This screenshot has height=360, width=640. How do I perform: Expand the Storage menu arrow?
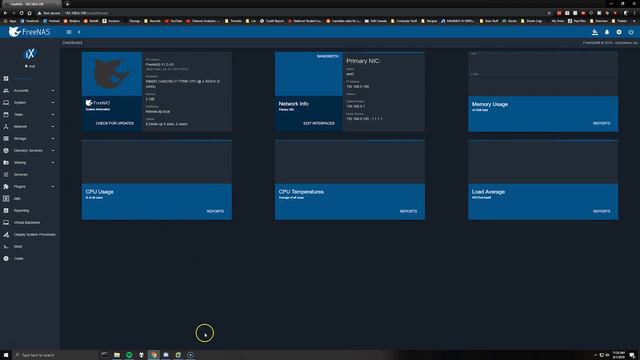click(53, 139)
